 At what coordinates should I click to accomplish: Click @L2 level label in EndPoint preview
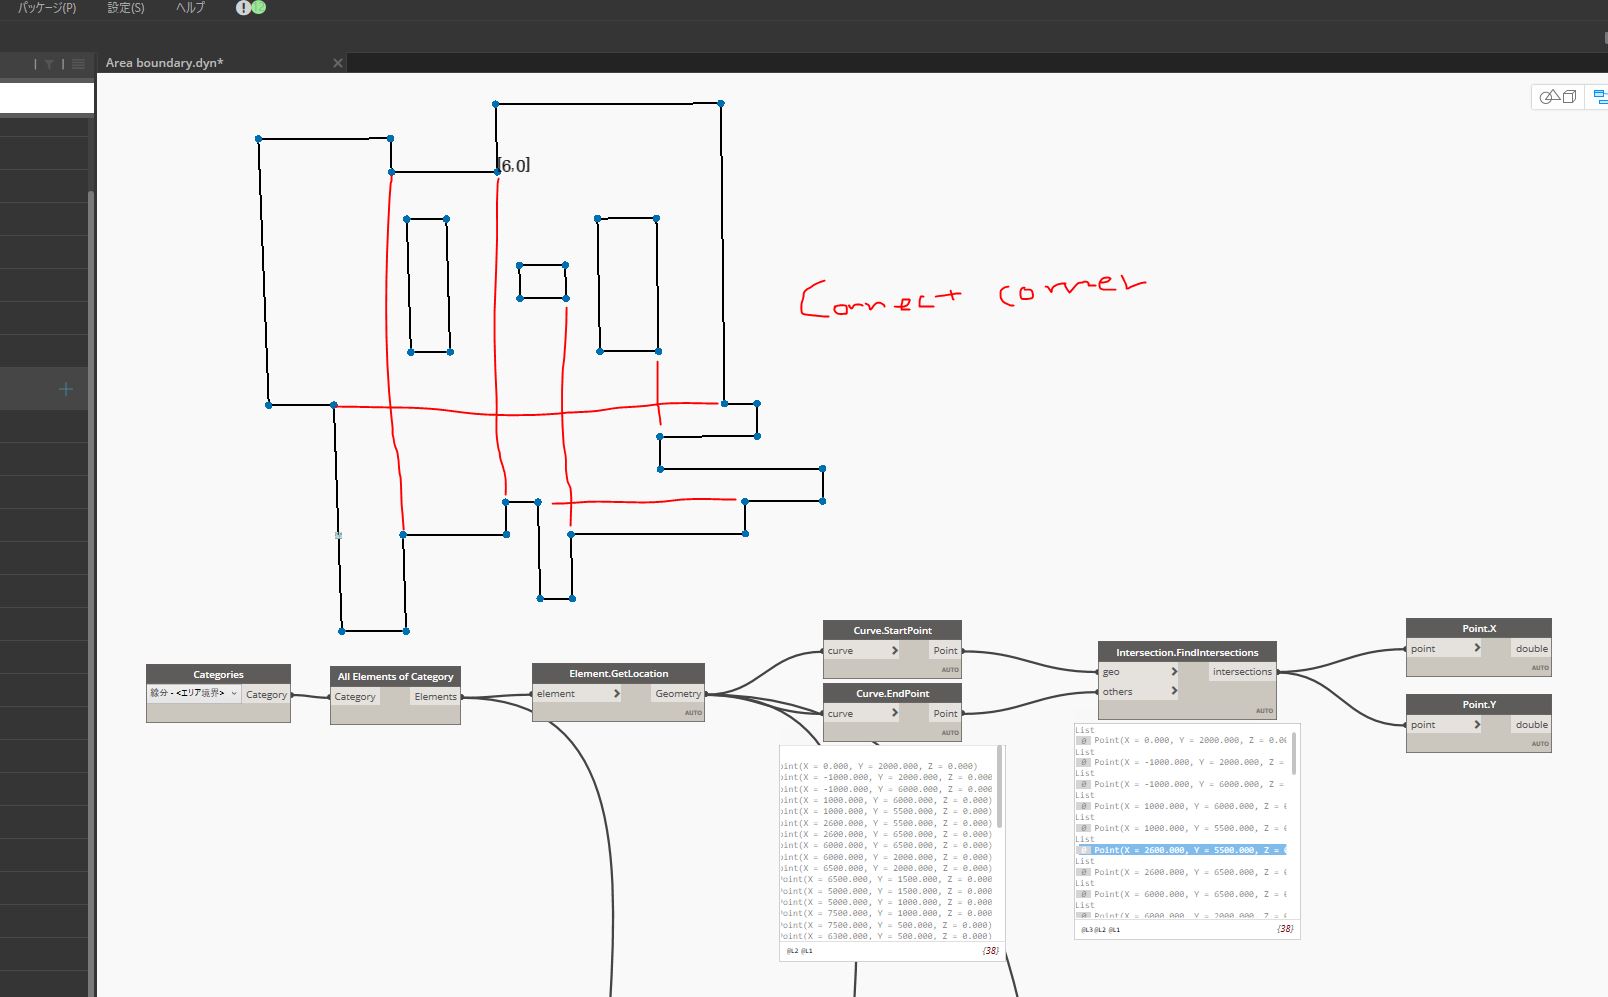tap(791, 951)
